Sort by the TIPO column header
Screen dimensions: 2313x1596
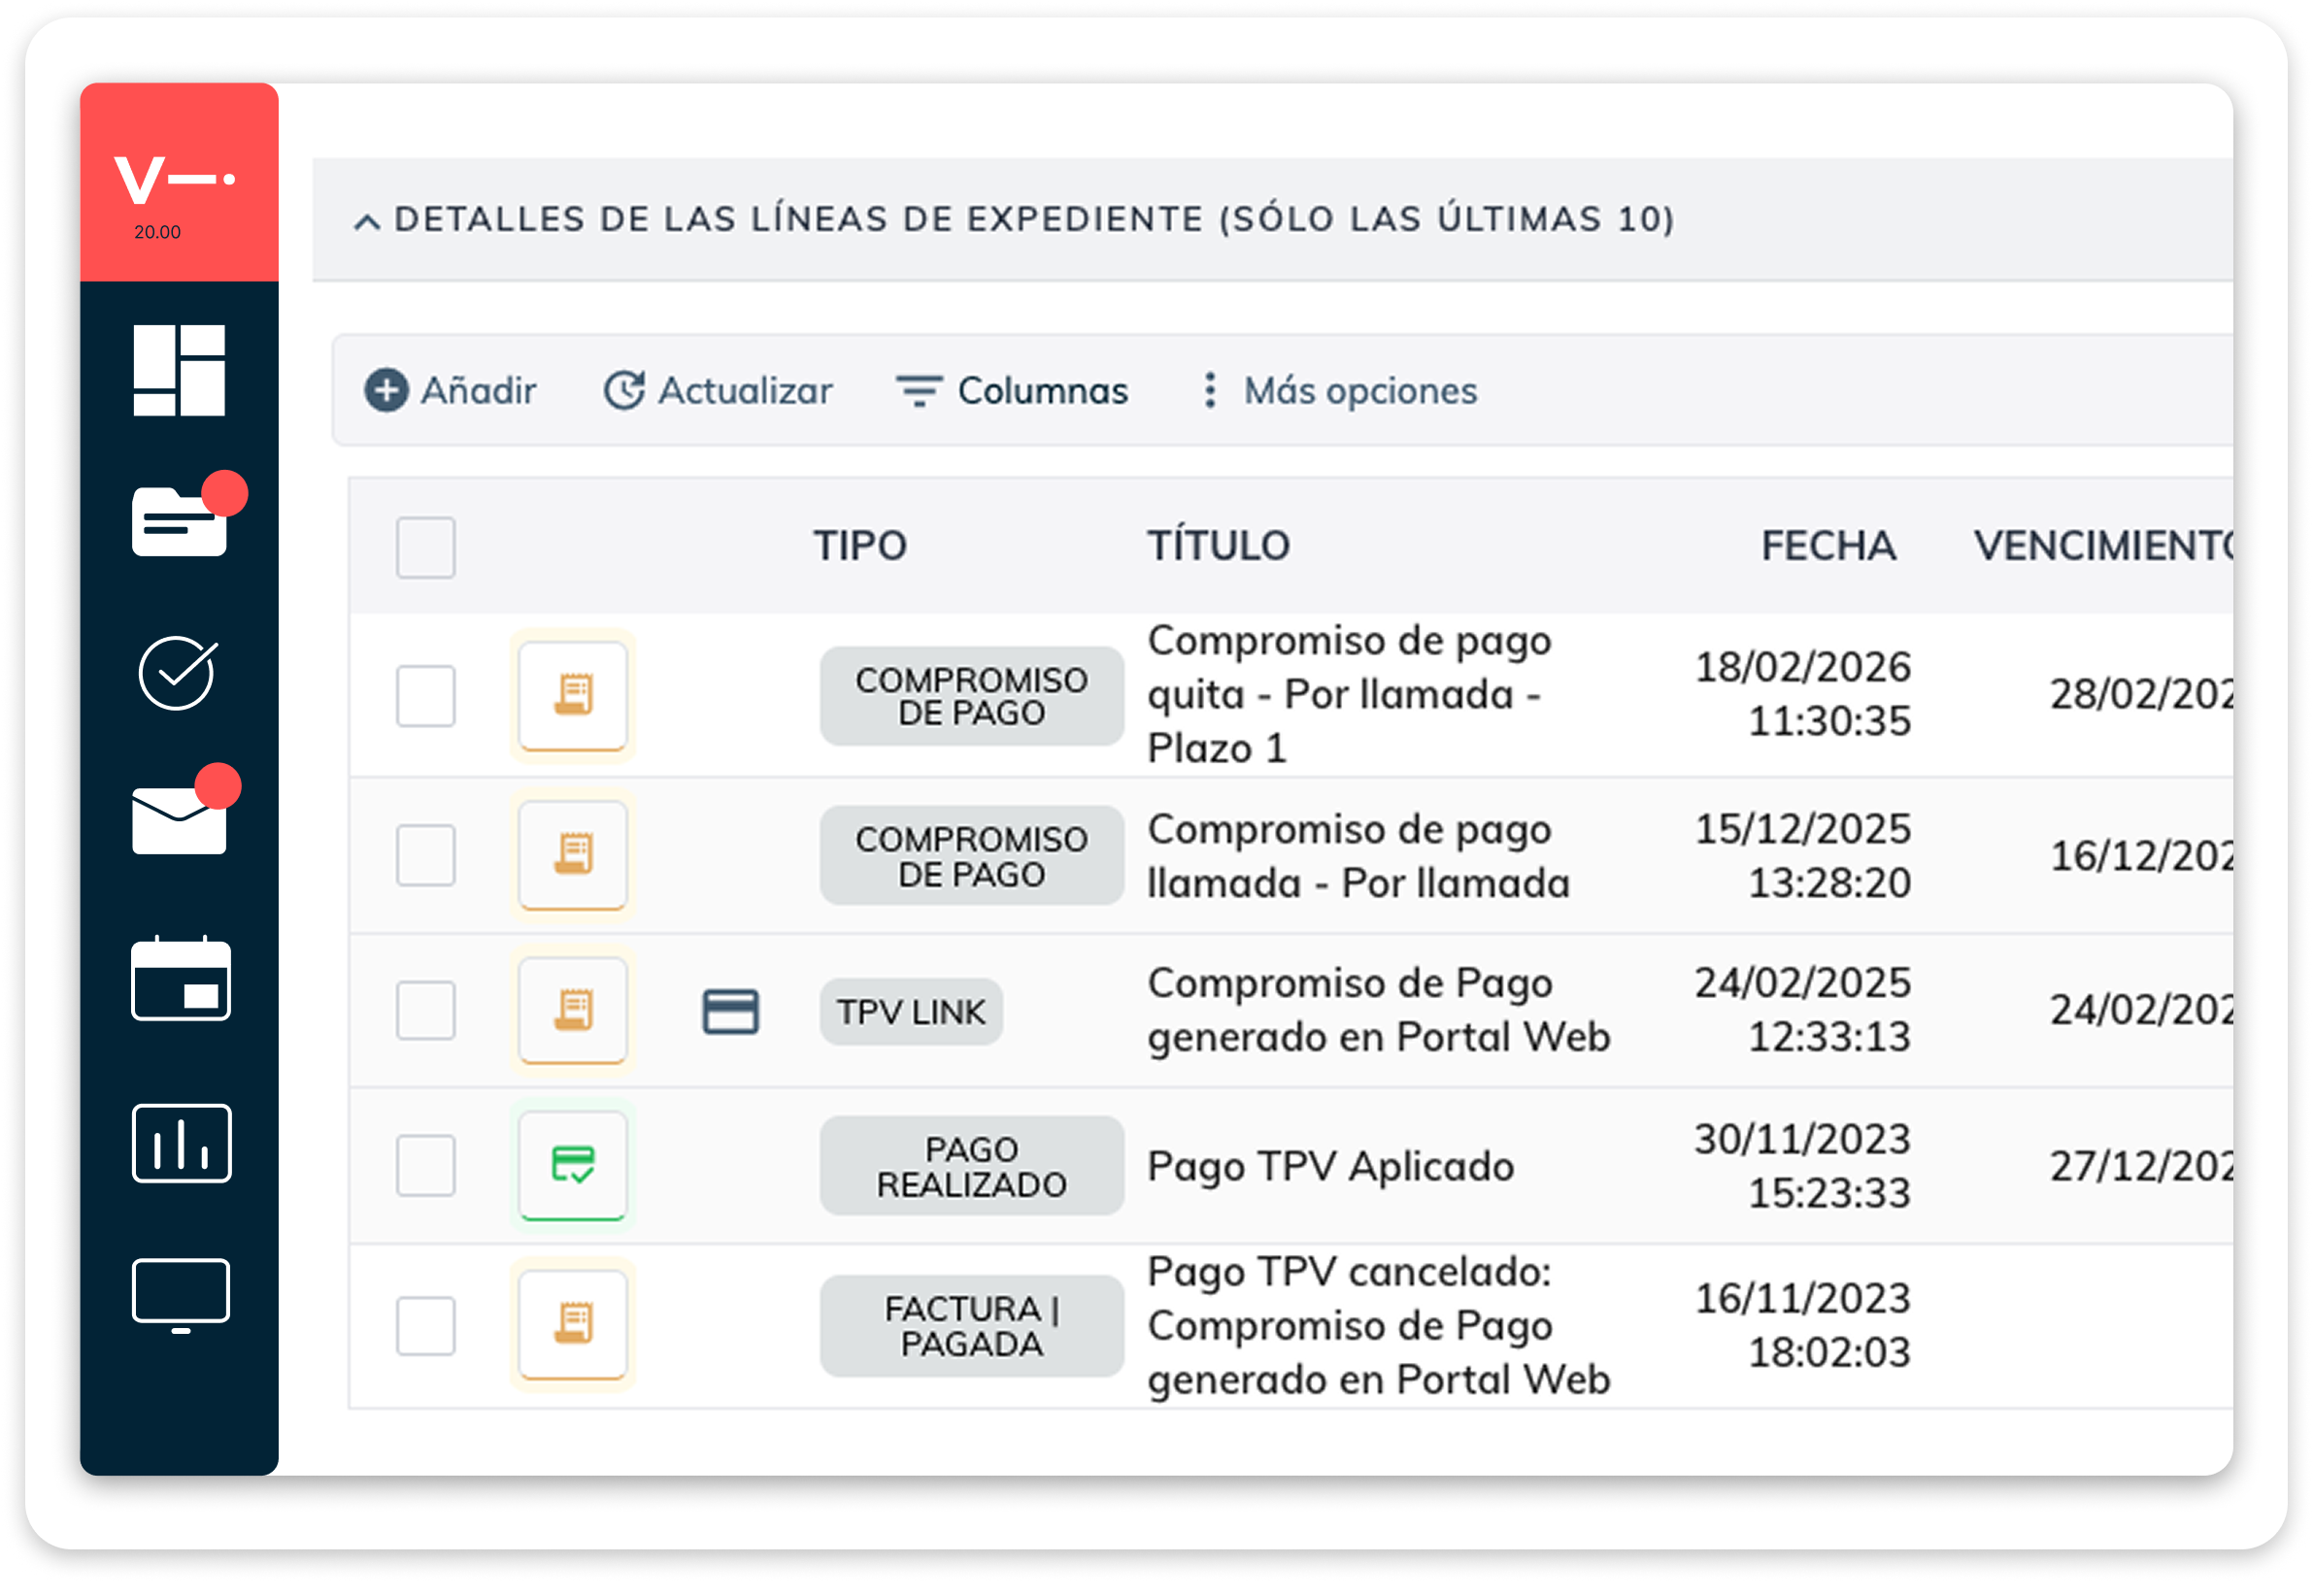coord(860,547)
